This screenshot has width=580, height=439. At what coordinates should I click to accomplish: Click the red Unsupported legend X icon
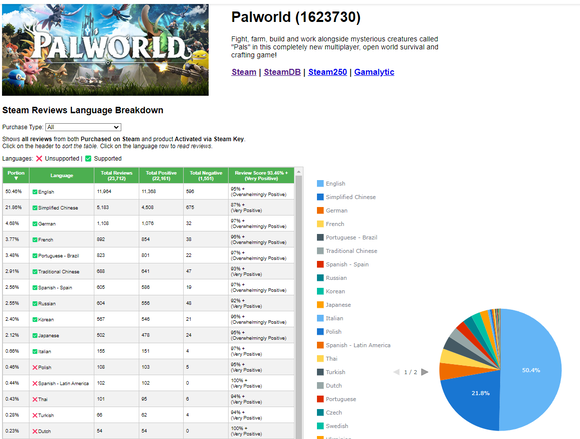click(39, 159)
